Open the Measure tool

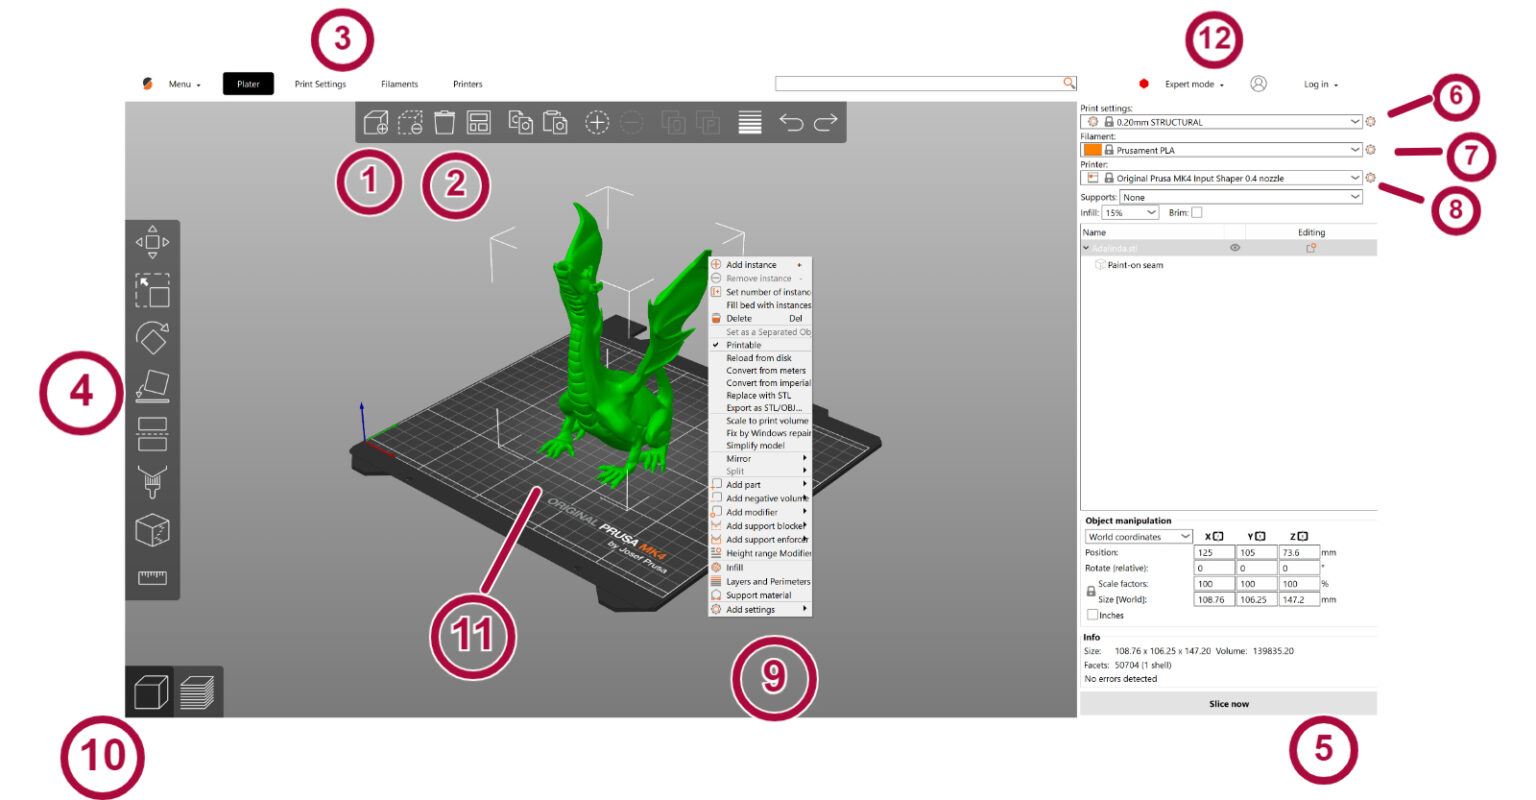(x=152, y=577)
